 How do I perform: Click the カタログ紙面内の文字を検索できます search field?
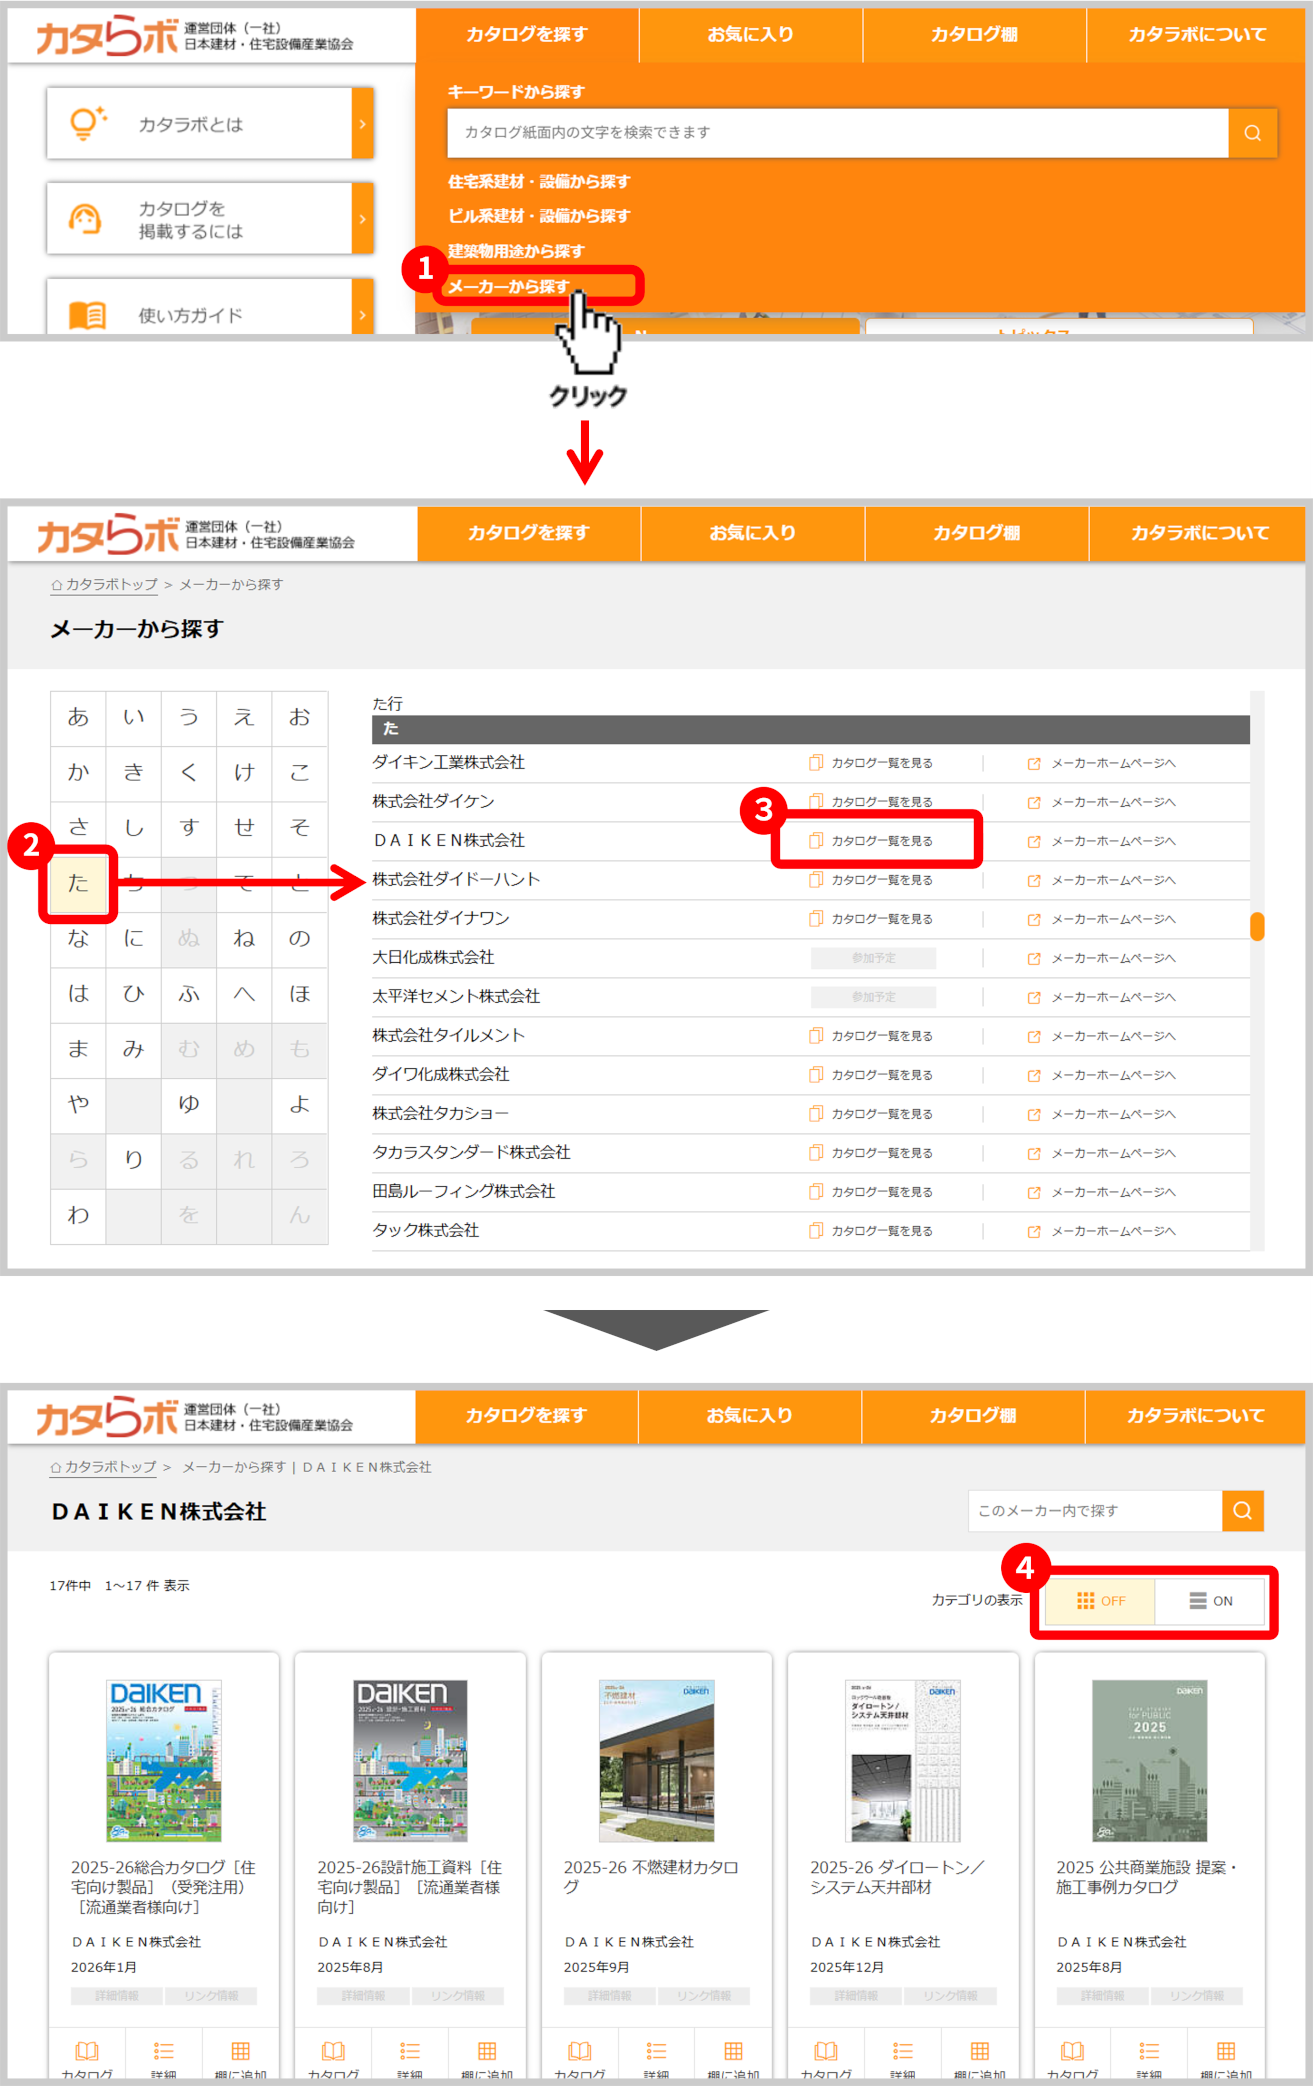(x=837, y=133)
